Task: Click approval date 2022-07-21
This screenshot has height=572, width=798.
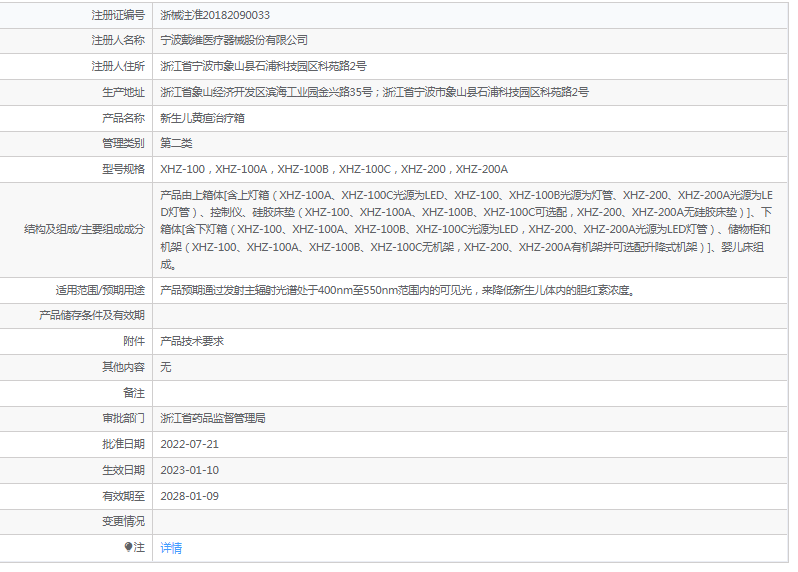Action: point(189,444)
